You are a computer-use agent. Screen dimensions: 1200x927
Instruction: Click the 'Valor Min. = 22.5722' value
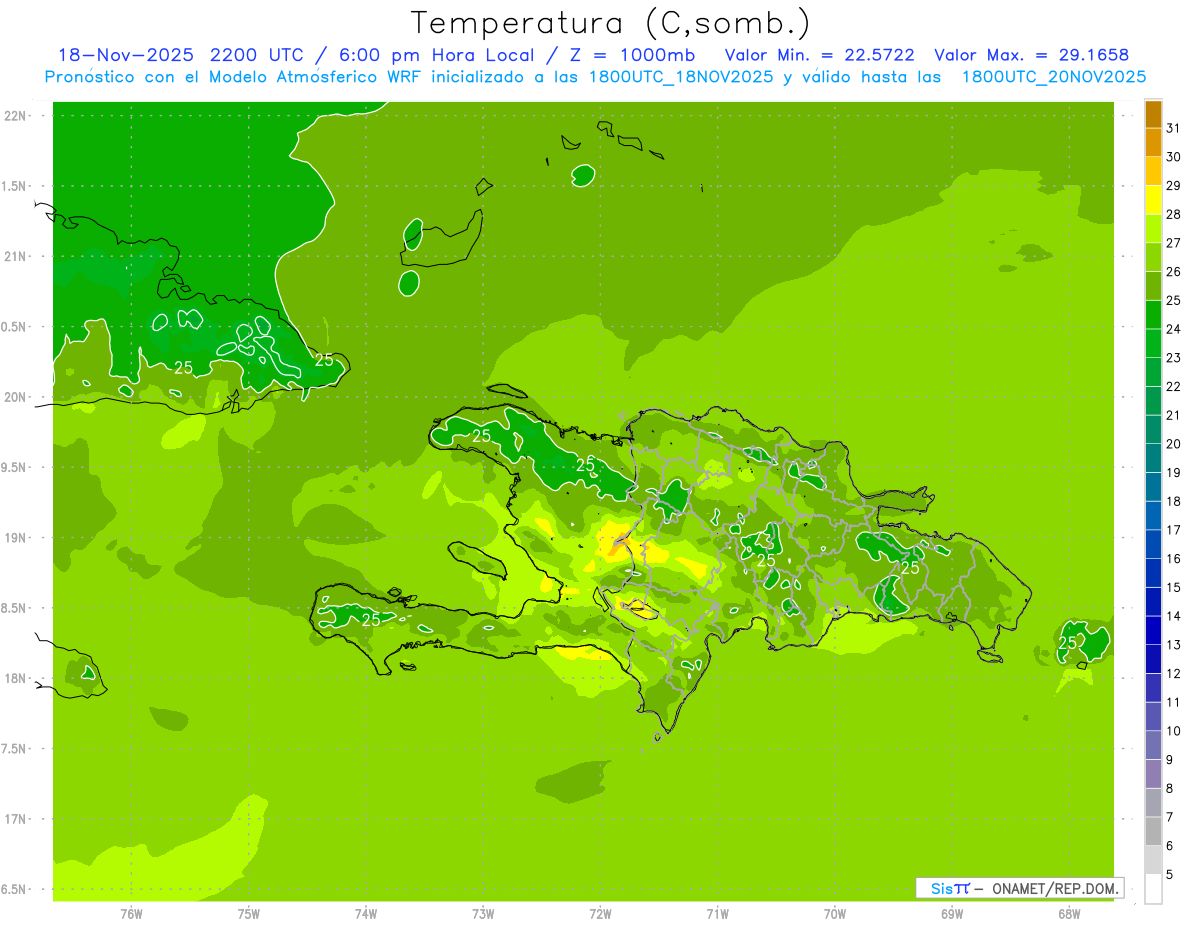point(818,55)
